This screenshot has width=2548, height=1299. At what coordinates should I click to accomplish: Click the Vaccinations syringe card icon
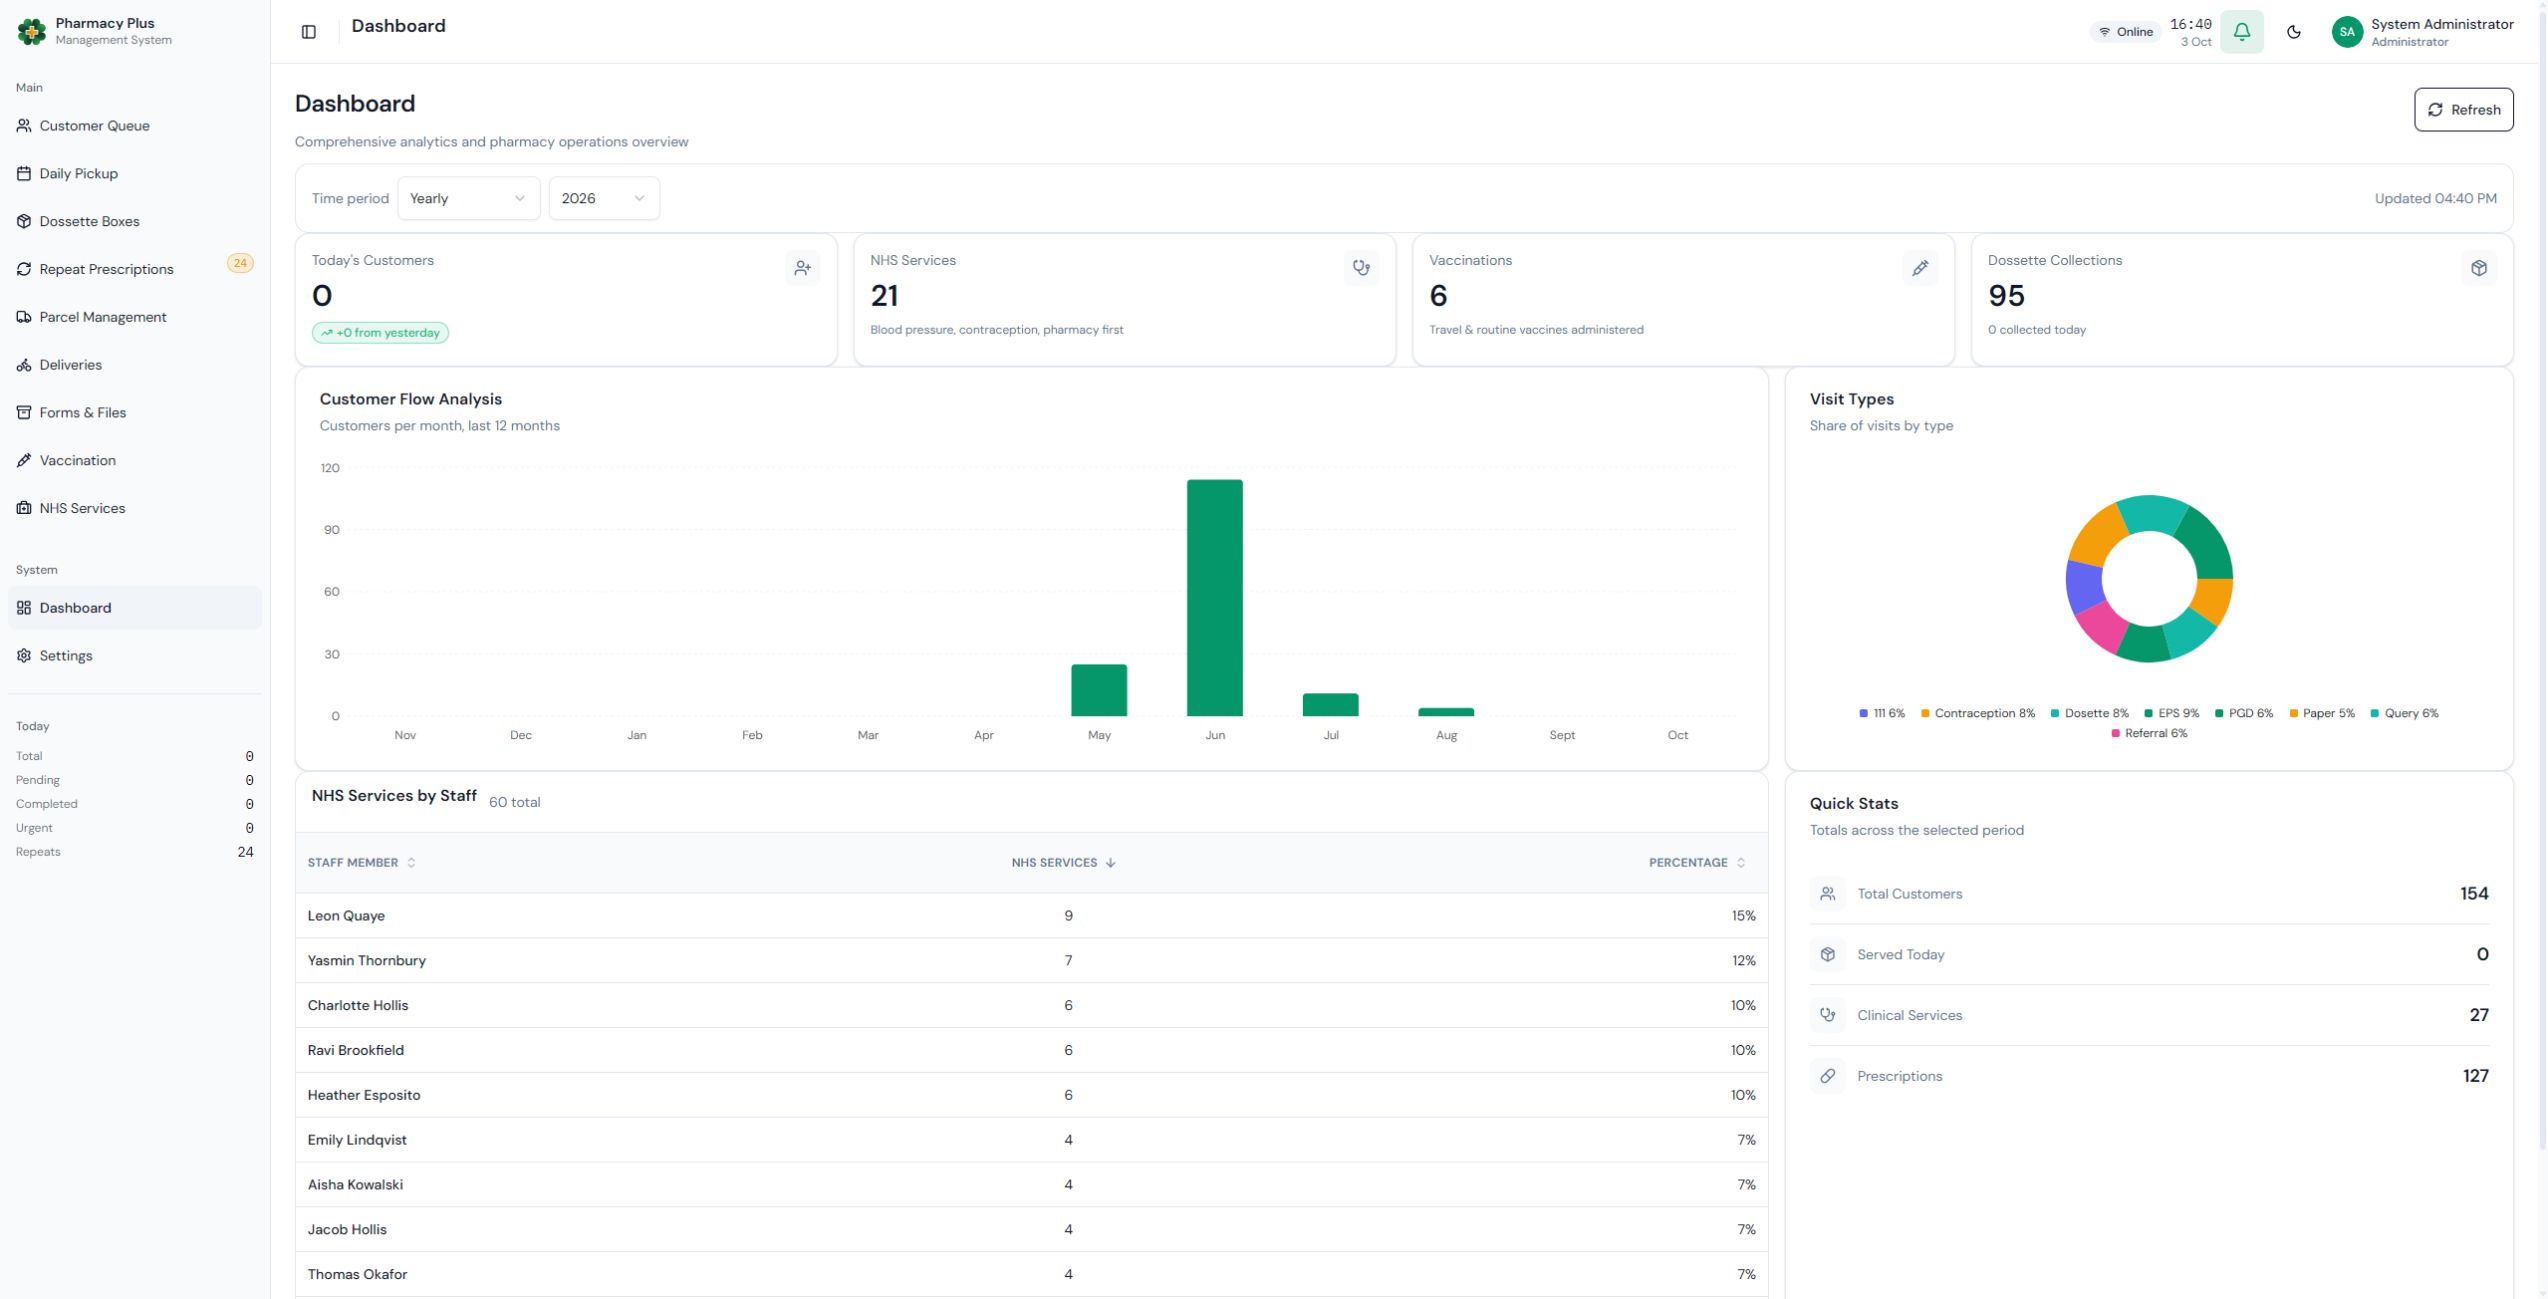click(1920, 268)
